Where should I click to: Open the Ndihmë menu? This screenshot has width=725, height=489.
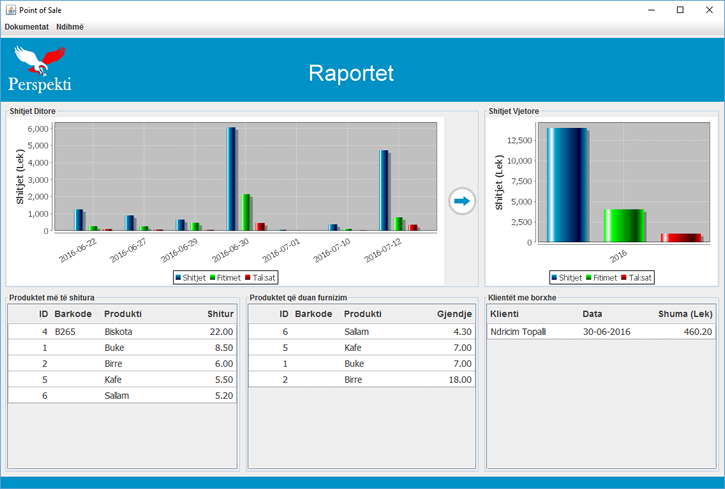(x=70, y=27)
